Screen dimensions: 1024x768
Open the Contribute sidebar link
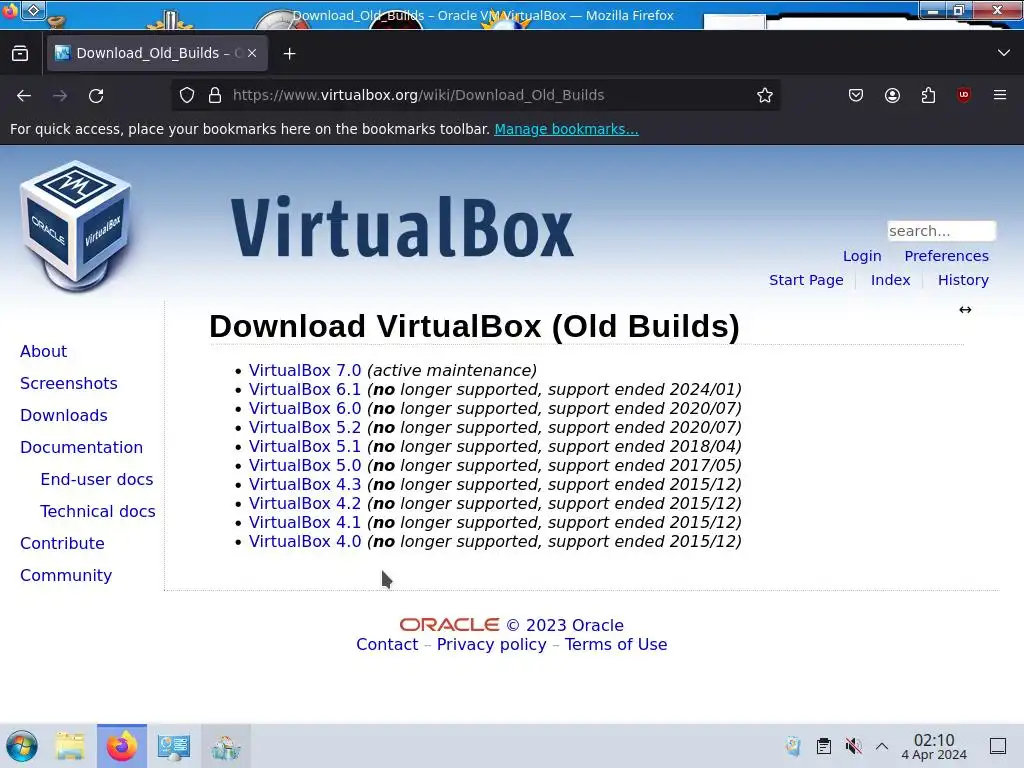(x=62, y=543)
